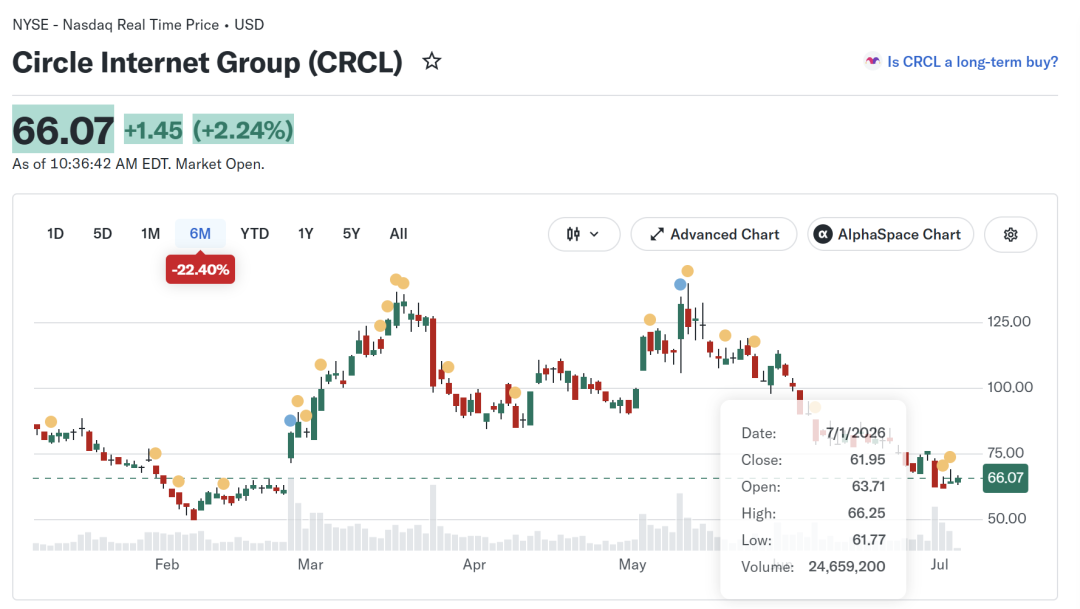This screenshot has width=1080, height=609.
Task: Open chart settings gear icon
Action: 1010,234
